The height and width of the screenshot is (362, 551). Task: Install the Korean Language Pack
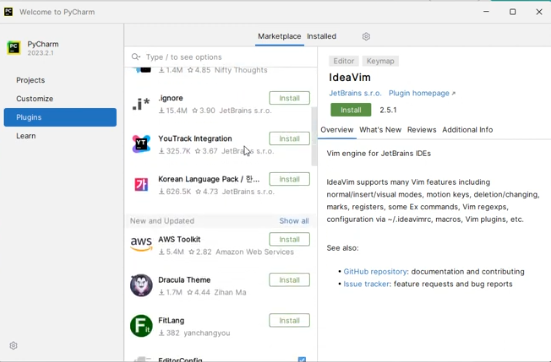pyautogui.click(x=290, y=179)
